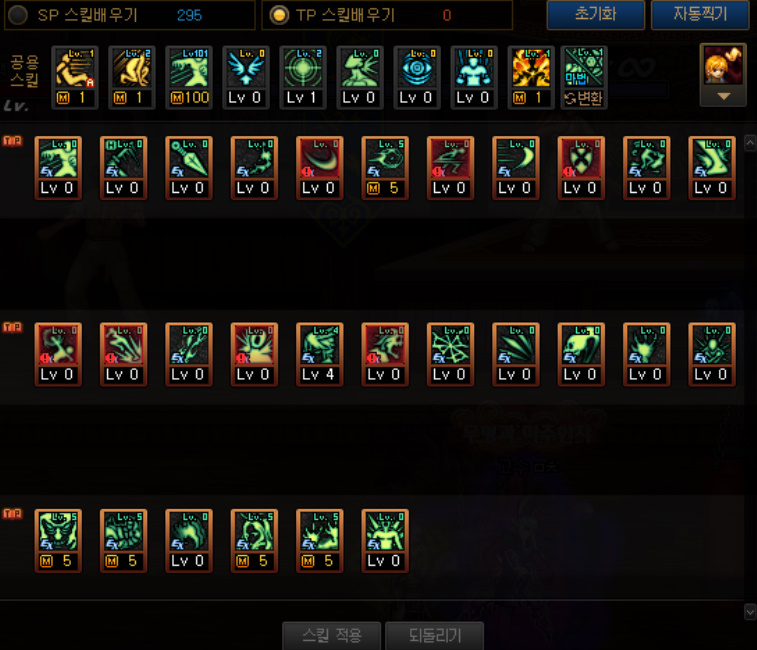The image size is (757, 650).
Task: Click the 초기화 reset button
Action: point(596,14)
